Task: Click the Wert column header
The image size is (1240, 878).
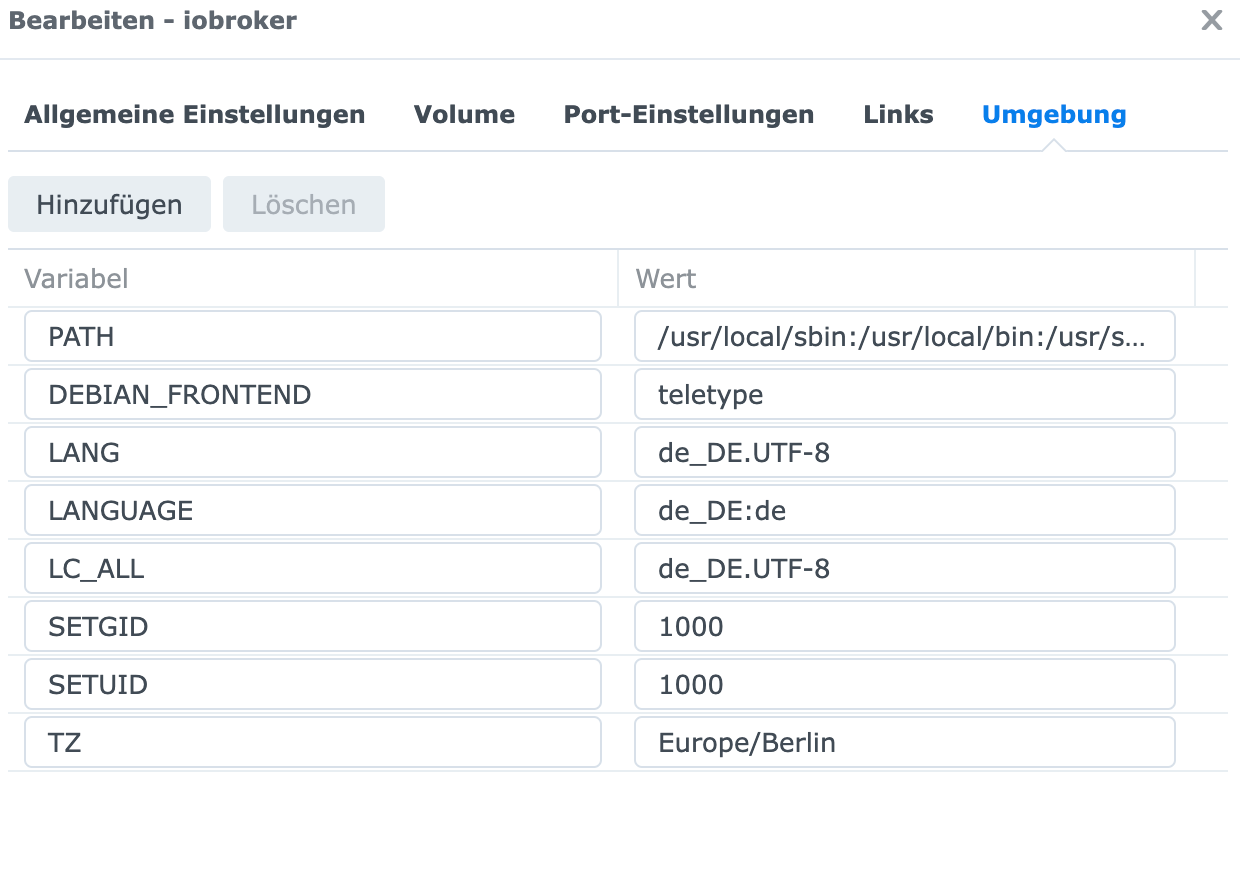Action: pos(906,278)
